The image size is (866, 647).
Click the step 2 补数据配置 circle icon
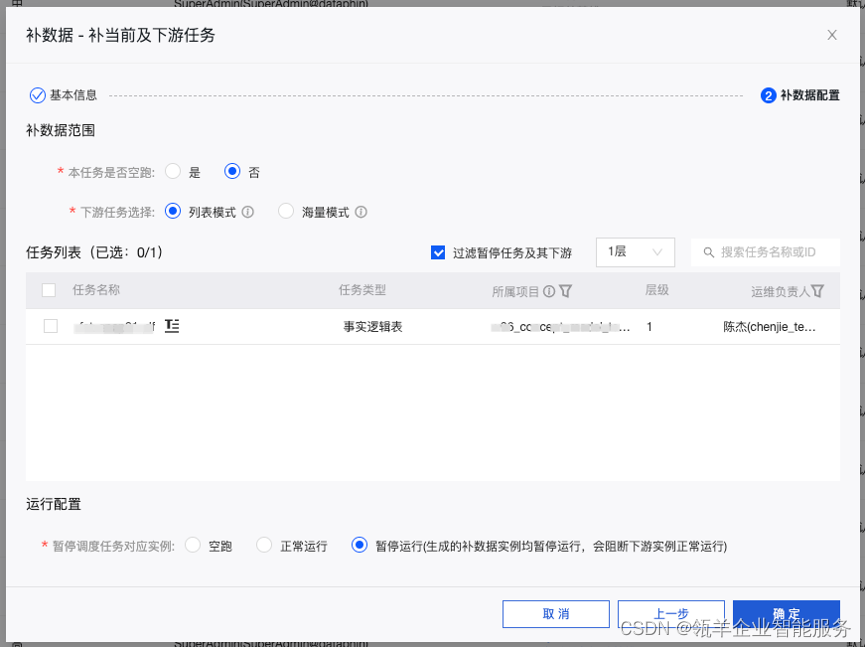[x=768, y=96]
